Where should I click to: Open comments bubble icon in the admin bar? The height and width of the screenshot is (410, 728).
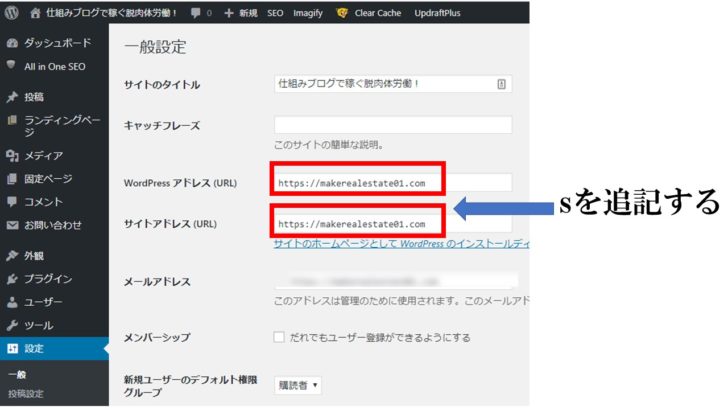[195, 13]
